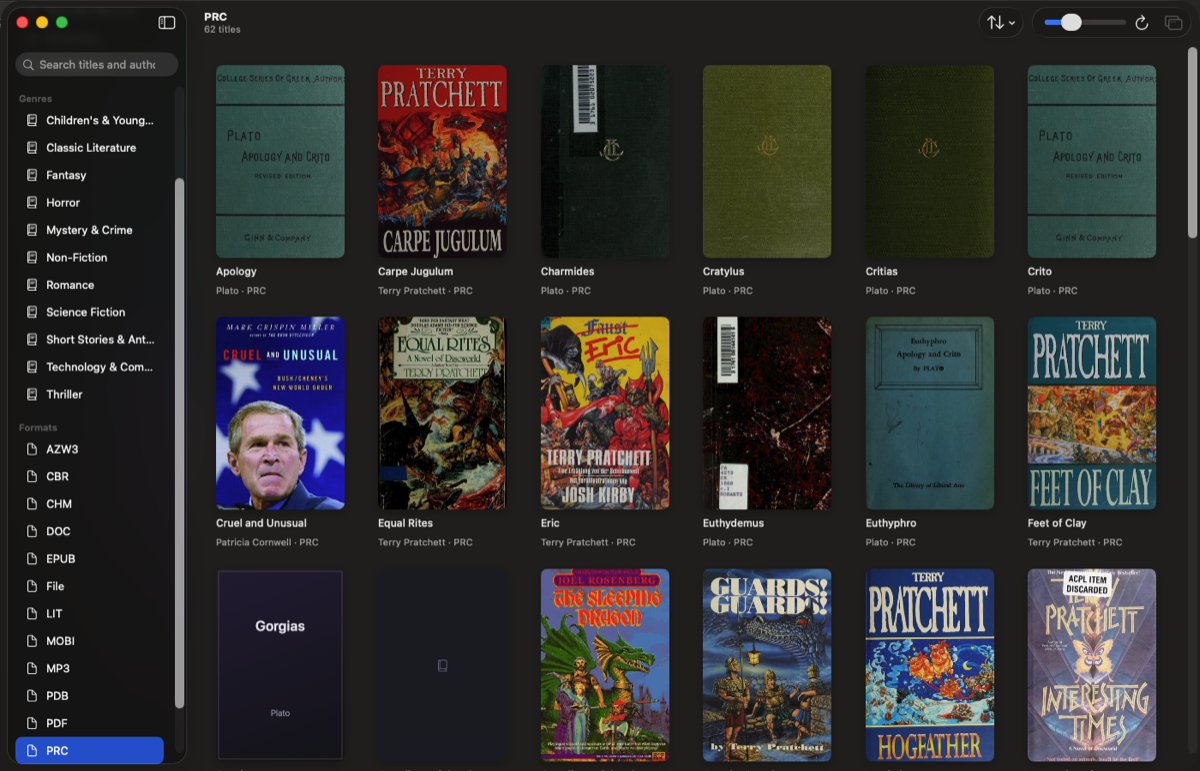Image resolution: width=1200 pixels, height=771 pixels.
Task: Click the Thriller genre icon
Action: (x=31, y=394)
